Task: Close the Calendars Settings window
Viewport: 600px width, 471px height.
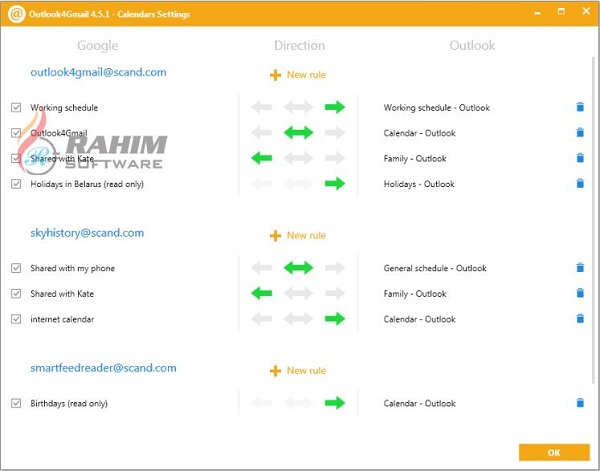Action: point(586,11)
